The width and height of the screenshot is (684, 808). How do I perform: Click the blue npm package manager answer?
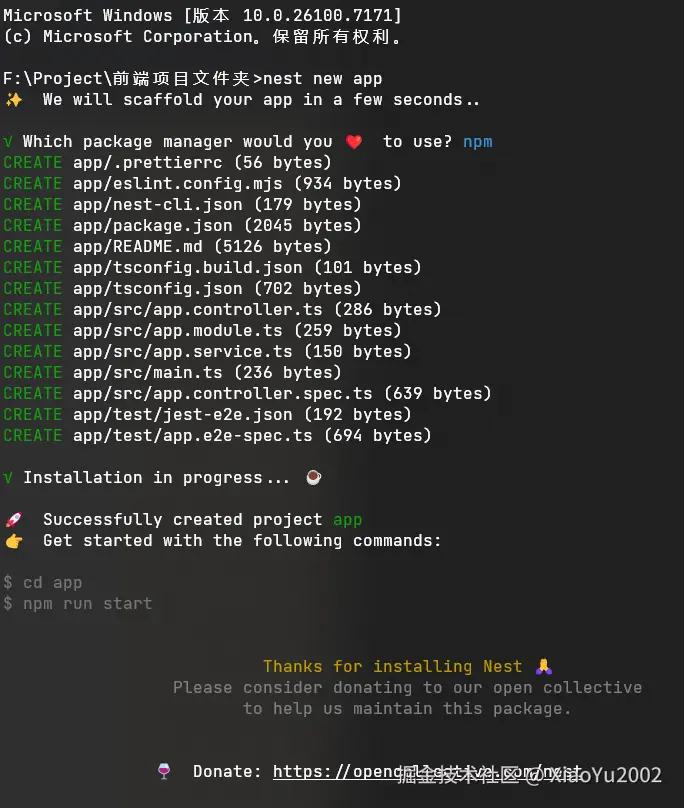tap(477, 142)
